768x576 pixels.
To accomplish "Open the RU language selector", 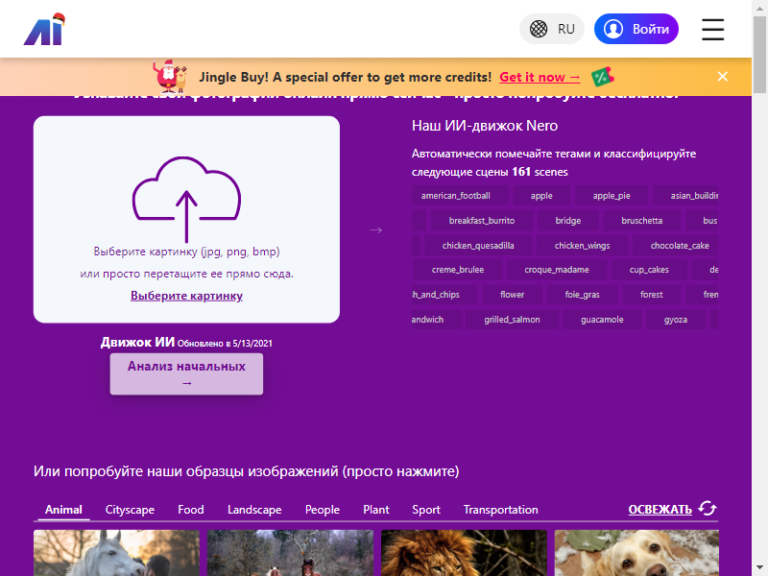I will point(552,29).
